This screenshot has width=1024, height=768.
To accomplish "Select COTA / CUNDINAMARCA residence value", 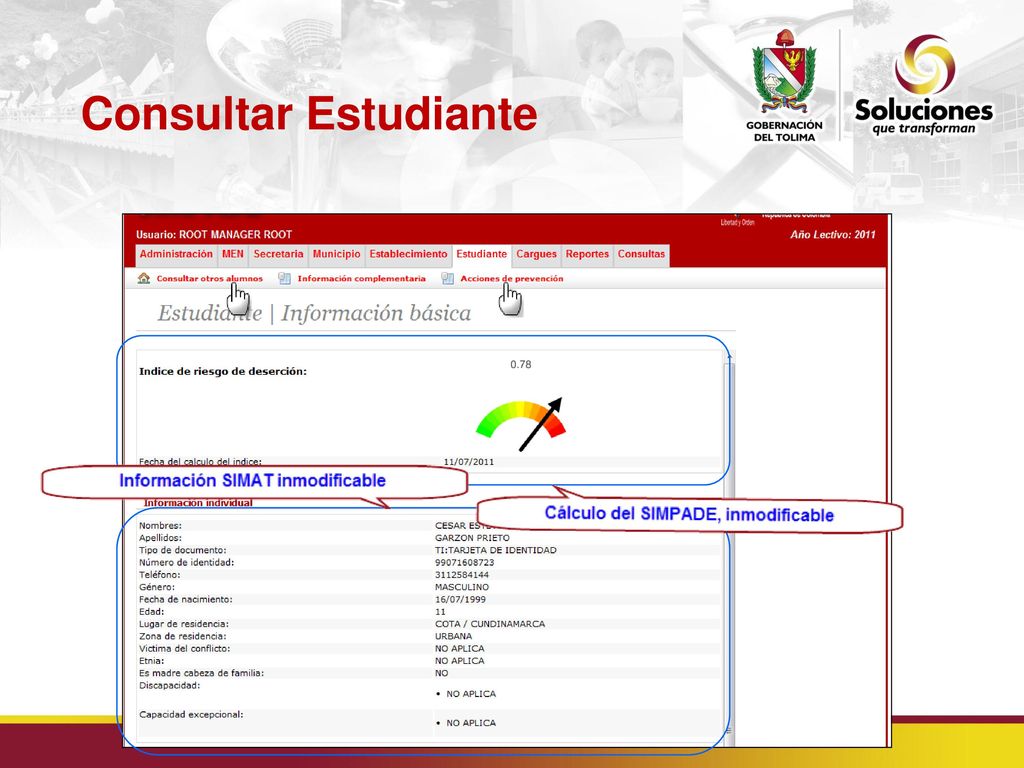I will click(x=490, y=624).
